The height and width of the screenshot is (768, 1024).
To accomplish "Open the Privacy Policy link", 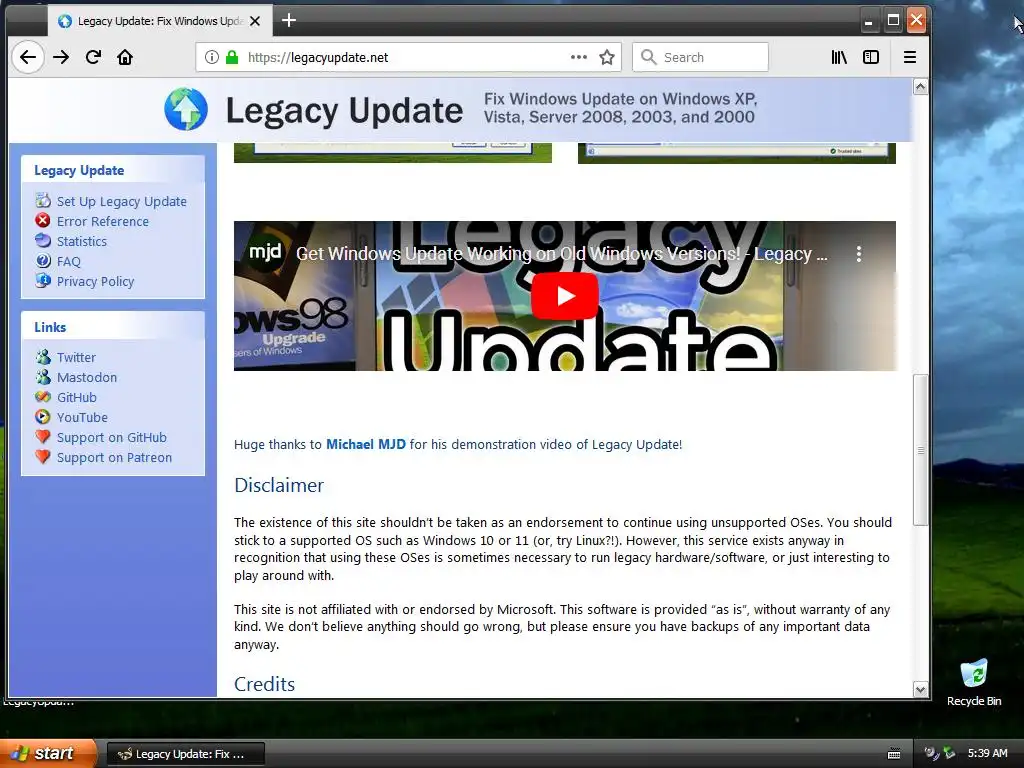I will (x=95, y=281).
